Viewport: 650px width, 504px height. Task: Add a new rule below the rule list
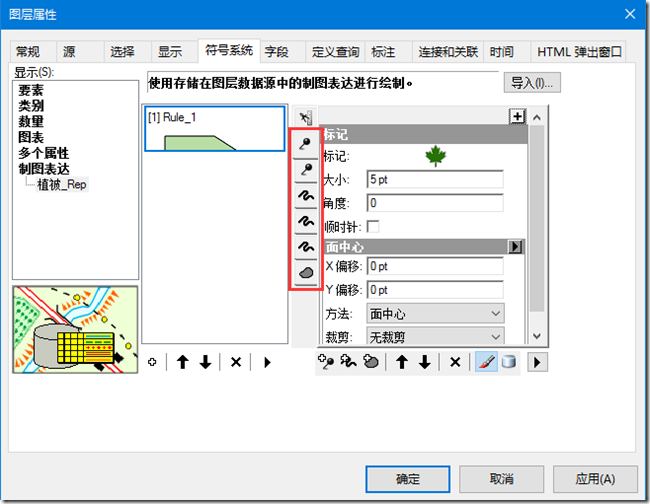tap(152, 362)
